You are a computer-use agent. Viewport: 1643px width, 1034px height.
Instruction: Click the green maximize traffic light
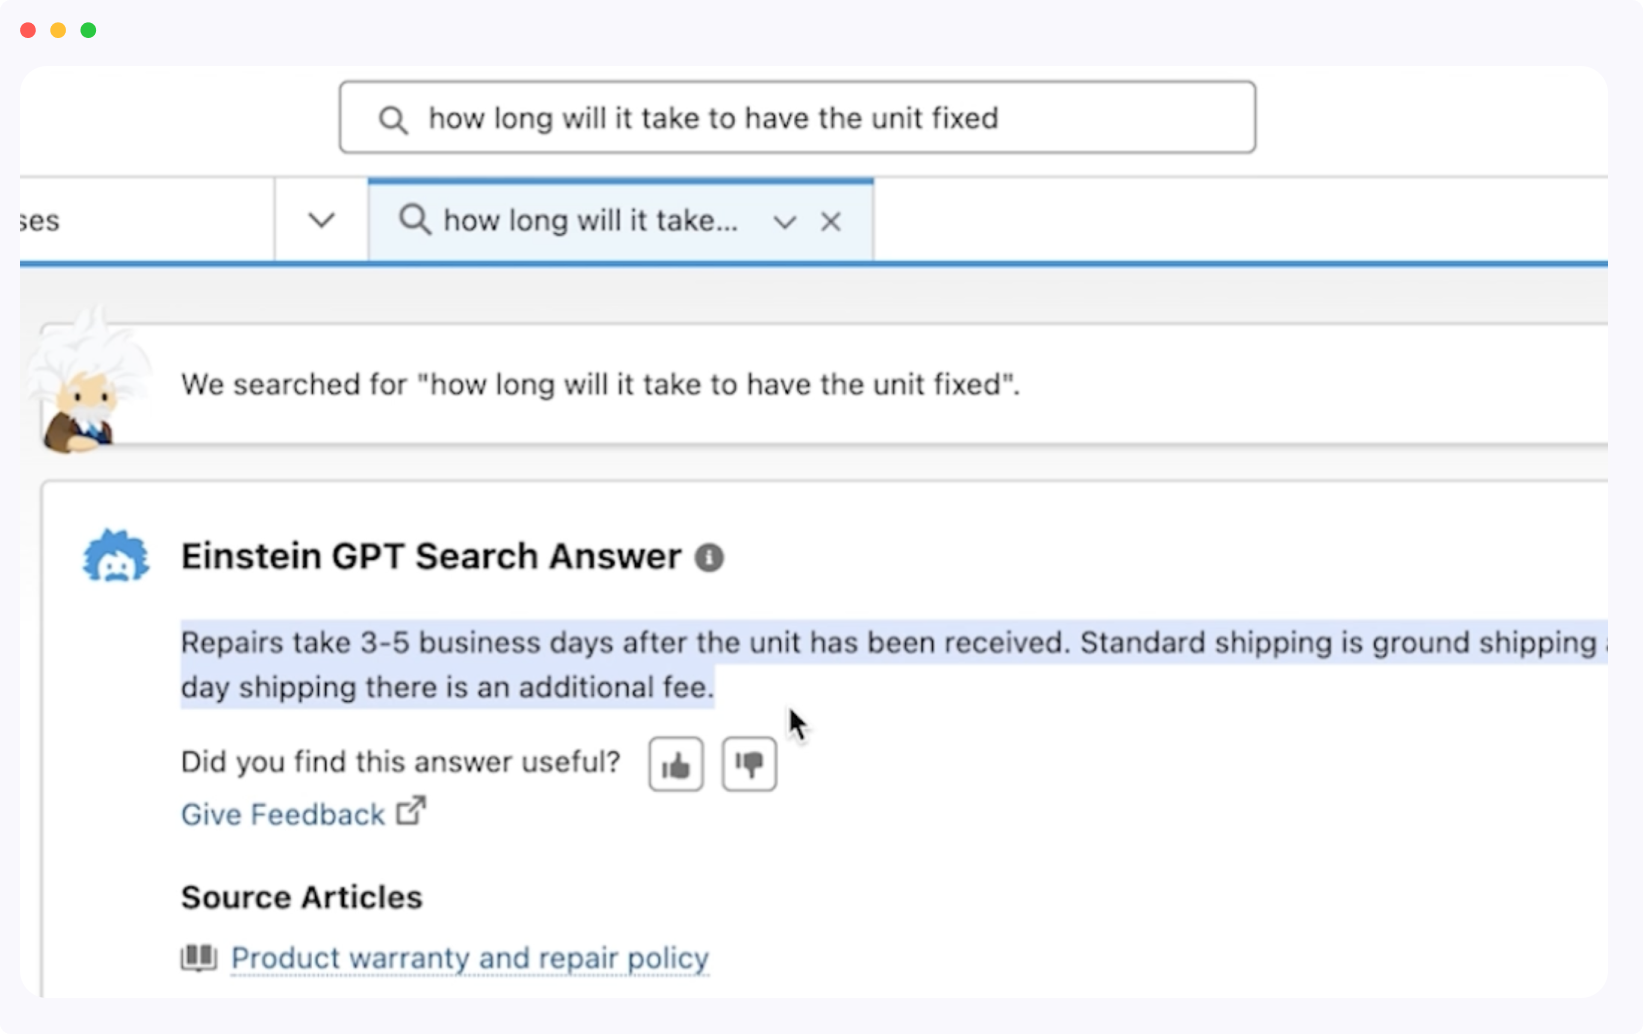point(88,30)
